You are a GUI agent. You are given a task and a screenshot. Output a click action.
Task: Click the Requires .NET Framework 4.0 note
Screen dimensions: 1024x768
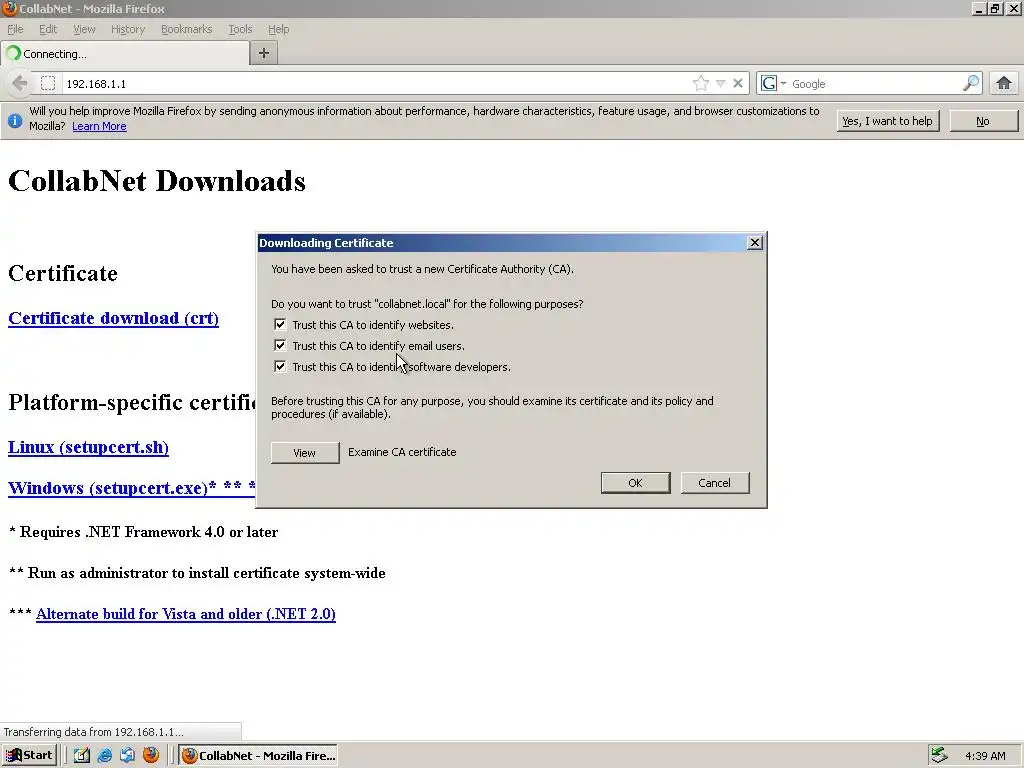(x=144, y=532)
